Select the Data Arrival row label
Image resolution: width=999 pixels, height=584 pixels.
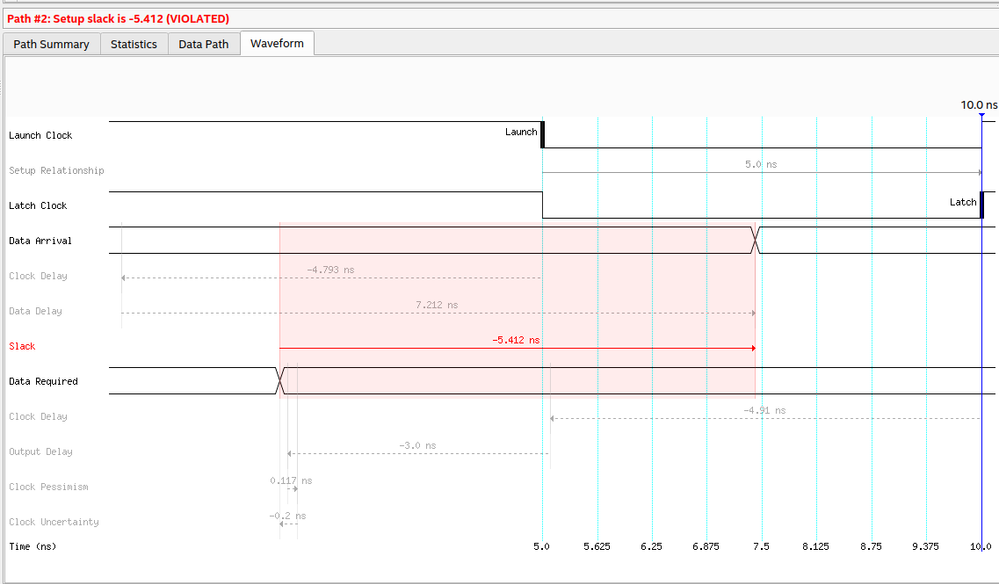[40, 241]
